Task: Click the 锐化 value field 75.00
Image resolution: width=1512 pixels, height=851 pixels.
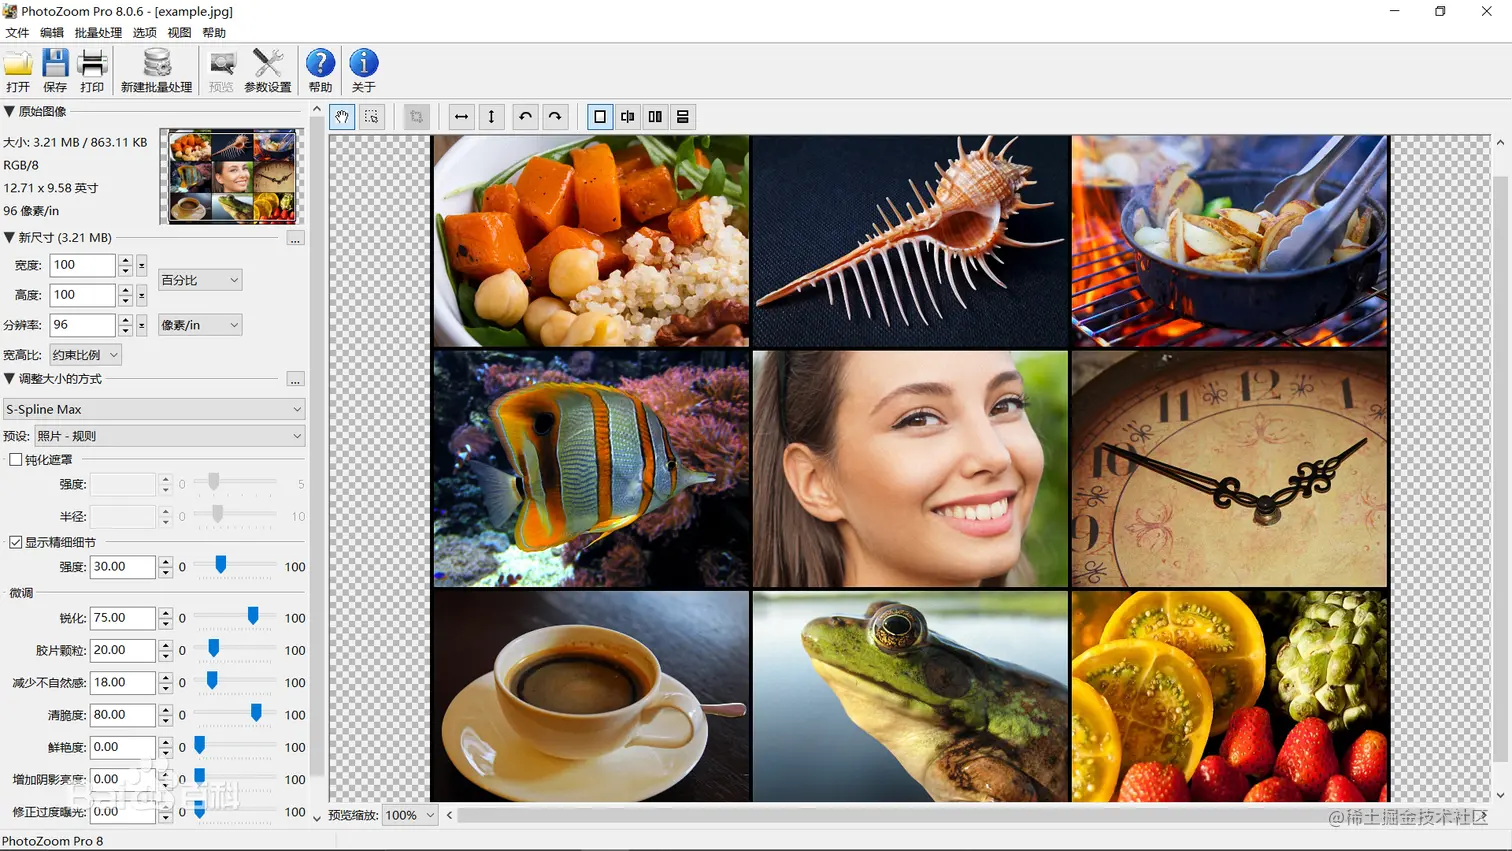Action: (x=123, y=618)
